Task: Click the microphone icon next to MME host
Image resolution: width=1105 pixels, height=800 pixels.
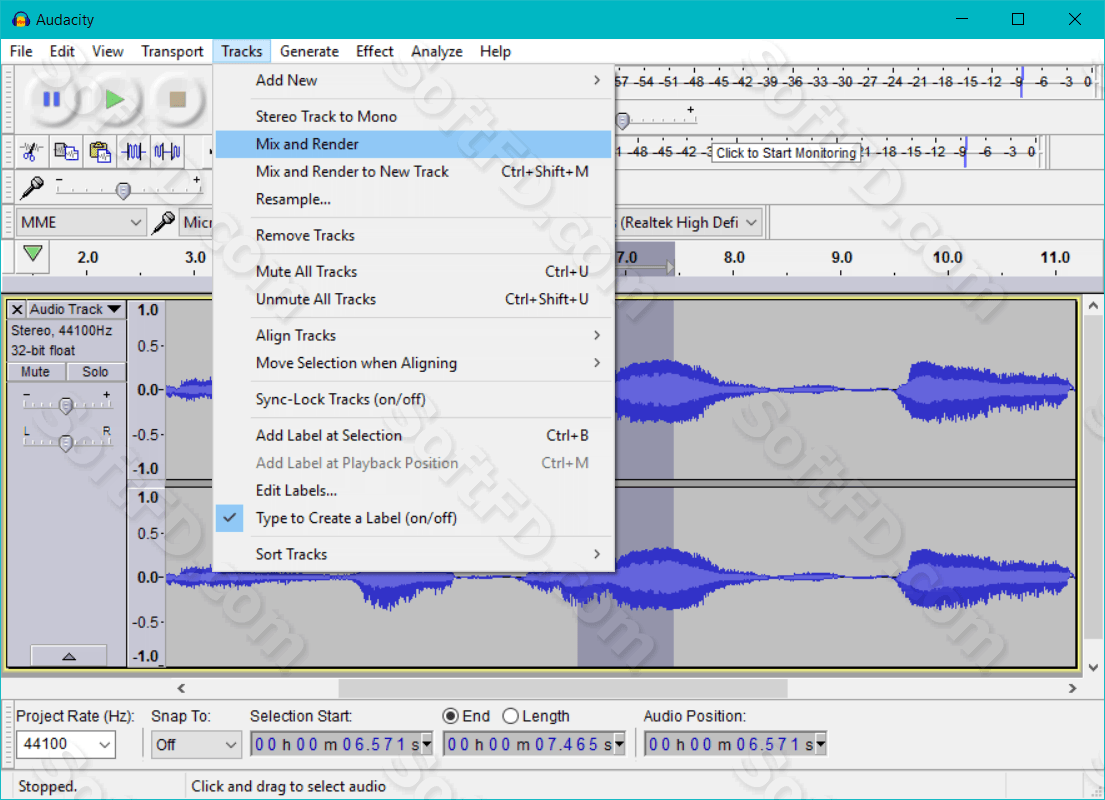Action: tap(163, 223)
